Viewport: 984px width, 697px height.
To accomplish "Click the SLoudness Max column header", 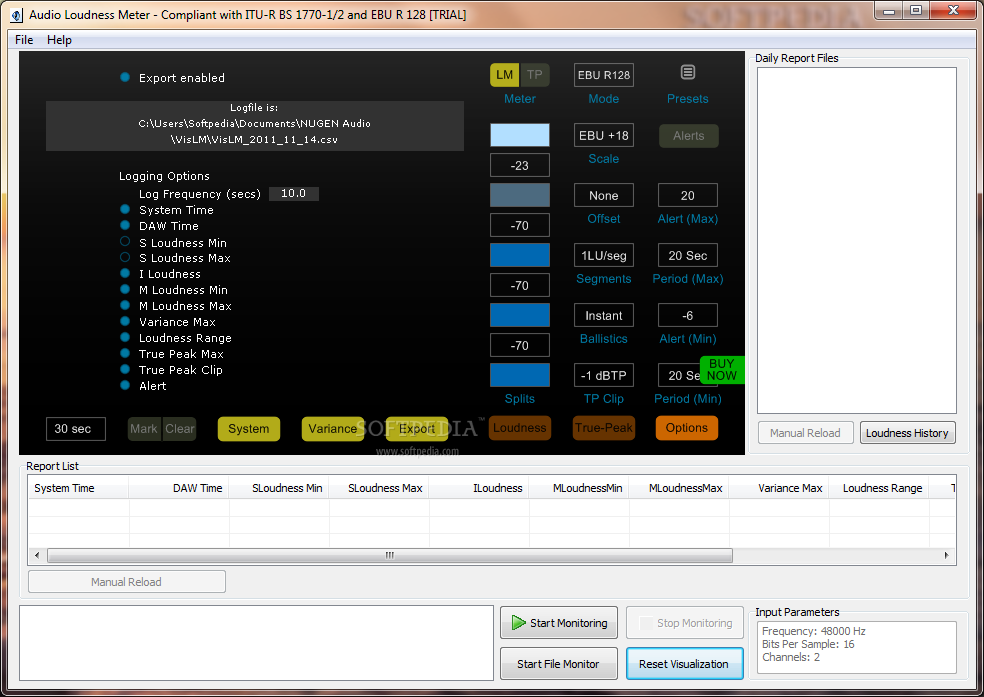I will click(x=378, y=488).
